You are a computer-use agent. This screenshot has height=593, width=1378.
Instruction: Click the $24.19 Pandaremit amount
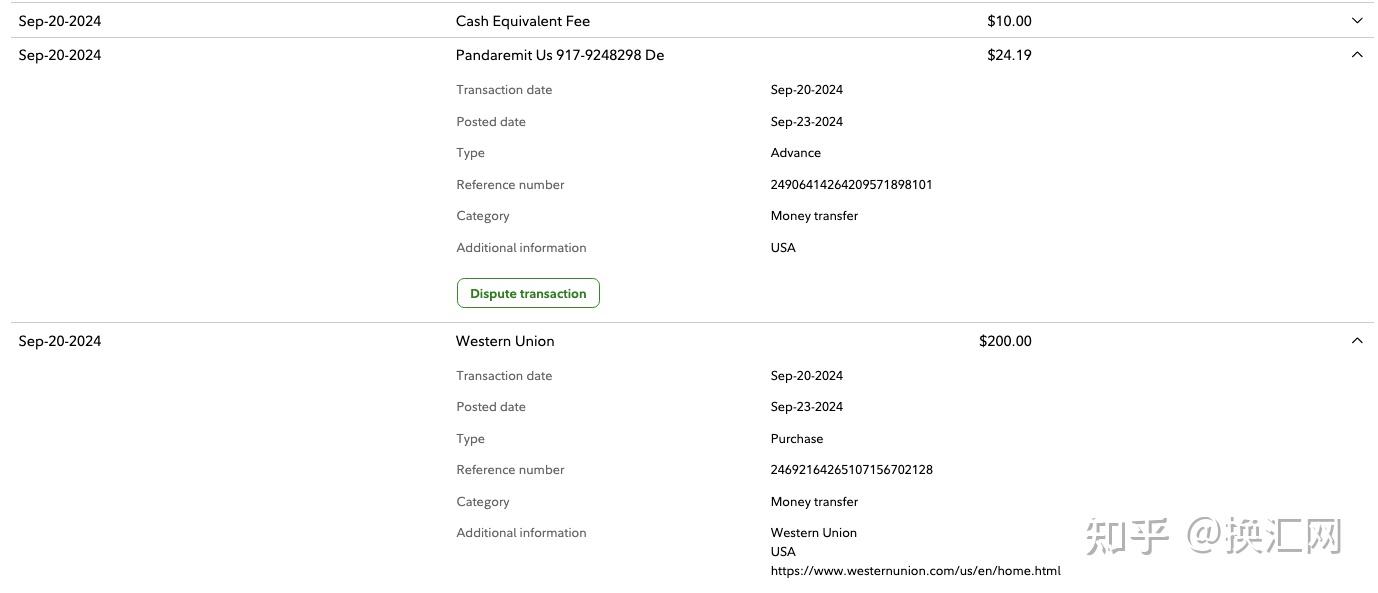(1008, 55)
